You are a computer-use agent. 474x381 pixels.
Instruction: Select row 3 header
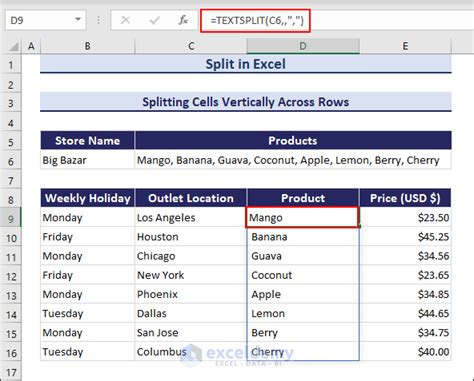click(x=11, y=103)
